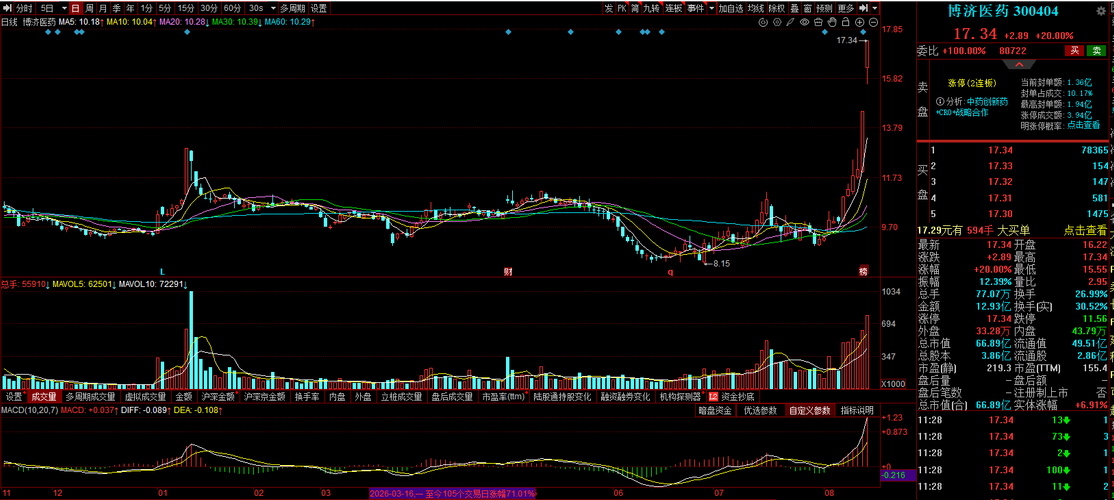Click the 优选参数 button
The width and height of the screenshot is (1114, 500).
click(759, 410)
